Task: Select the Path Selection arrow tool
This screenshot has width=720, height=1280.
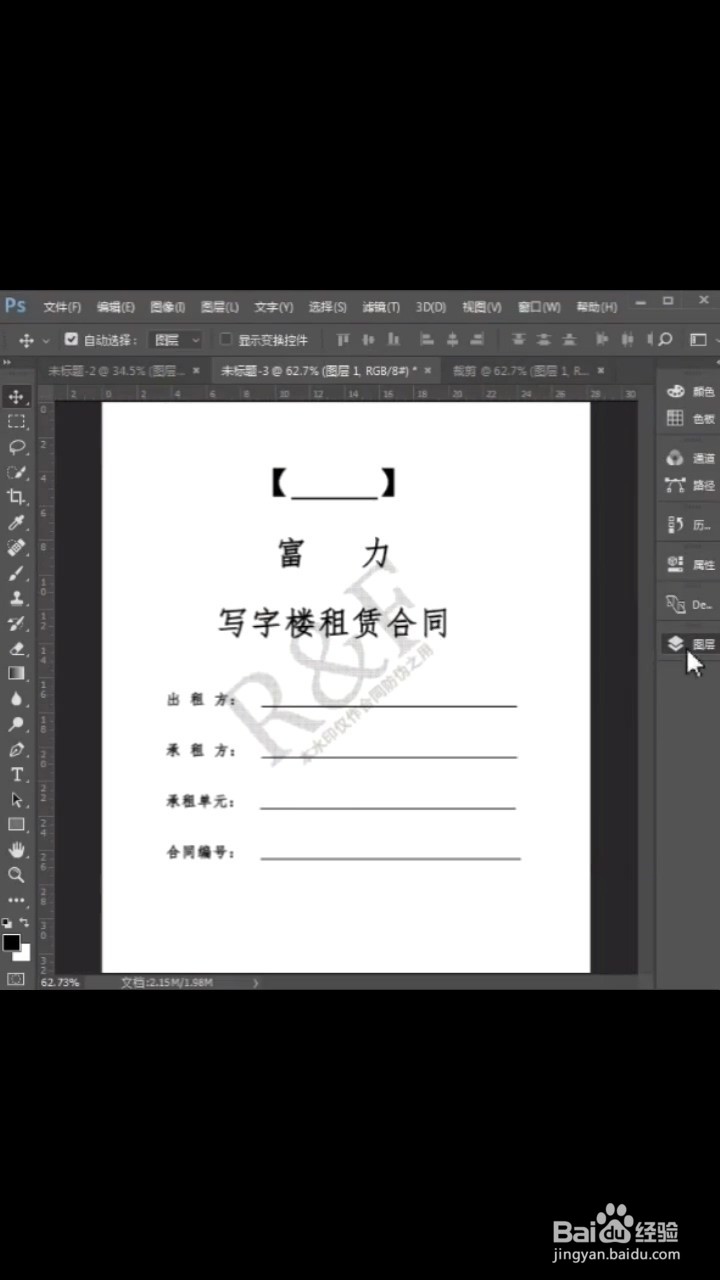Action: pyautogui.click(x=16, y=799)
